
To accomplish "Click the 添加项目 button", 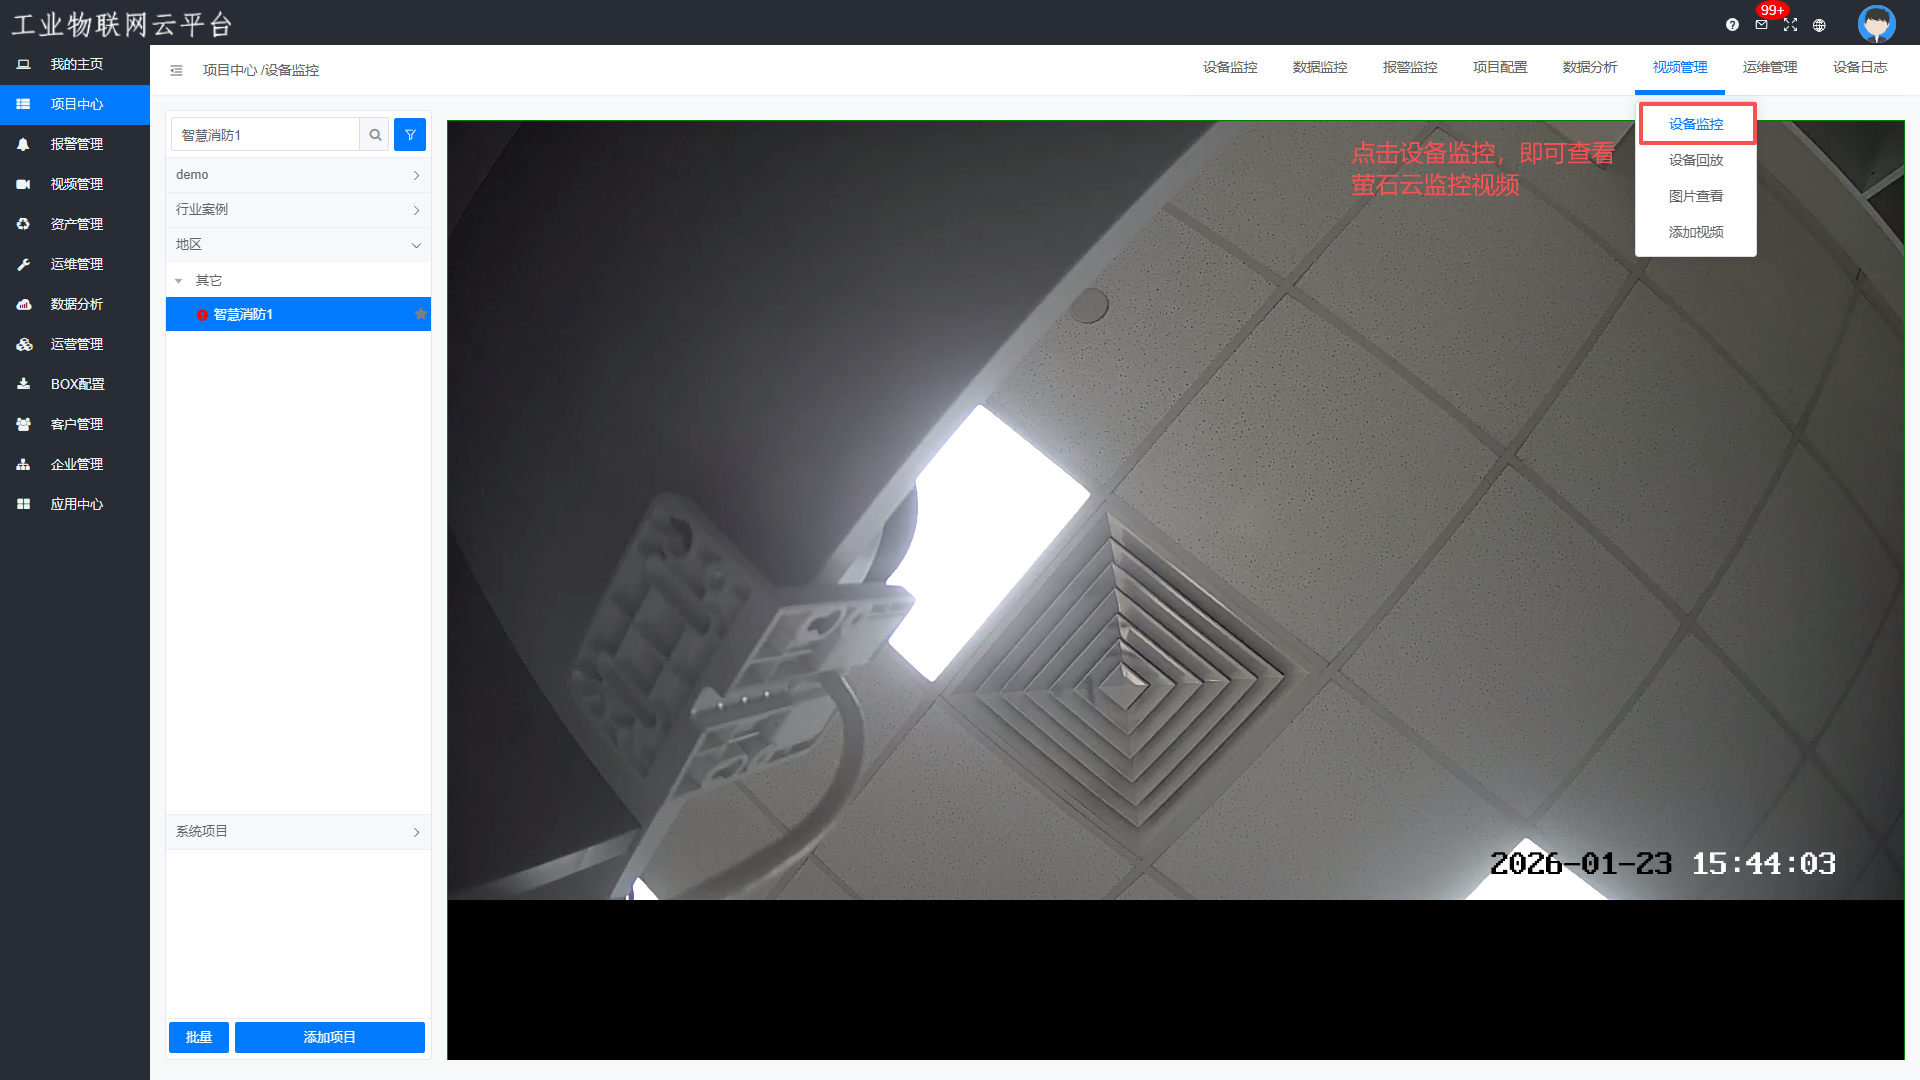I will click(x=329, y=1037).
